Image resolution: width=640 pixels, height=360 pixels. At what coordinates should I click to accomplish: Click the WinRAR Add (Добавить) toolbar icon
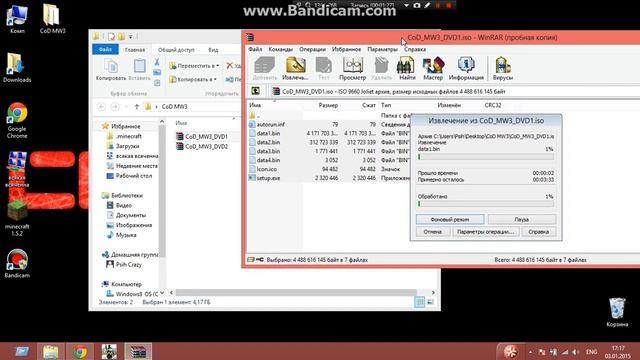264,68
